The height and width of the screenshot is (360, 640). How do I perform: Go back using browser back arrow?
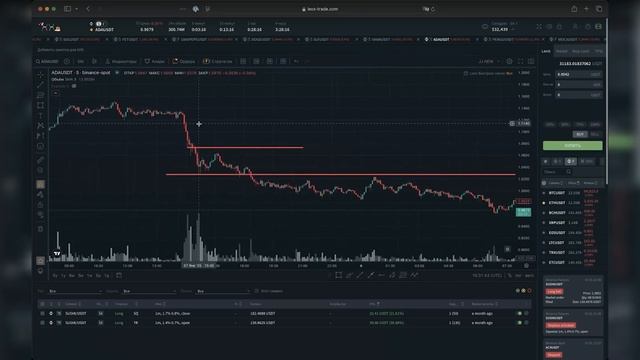coord(88,9)
